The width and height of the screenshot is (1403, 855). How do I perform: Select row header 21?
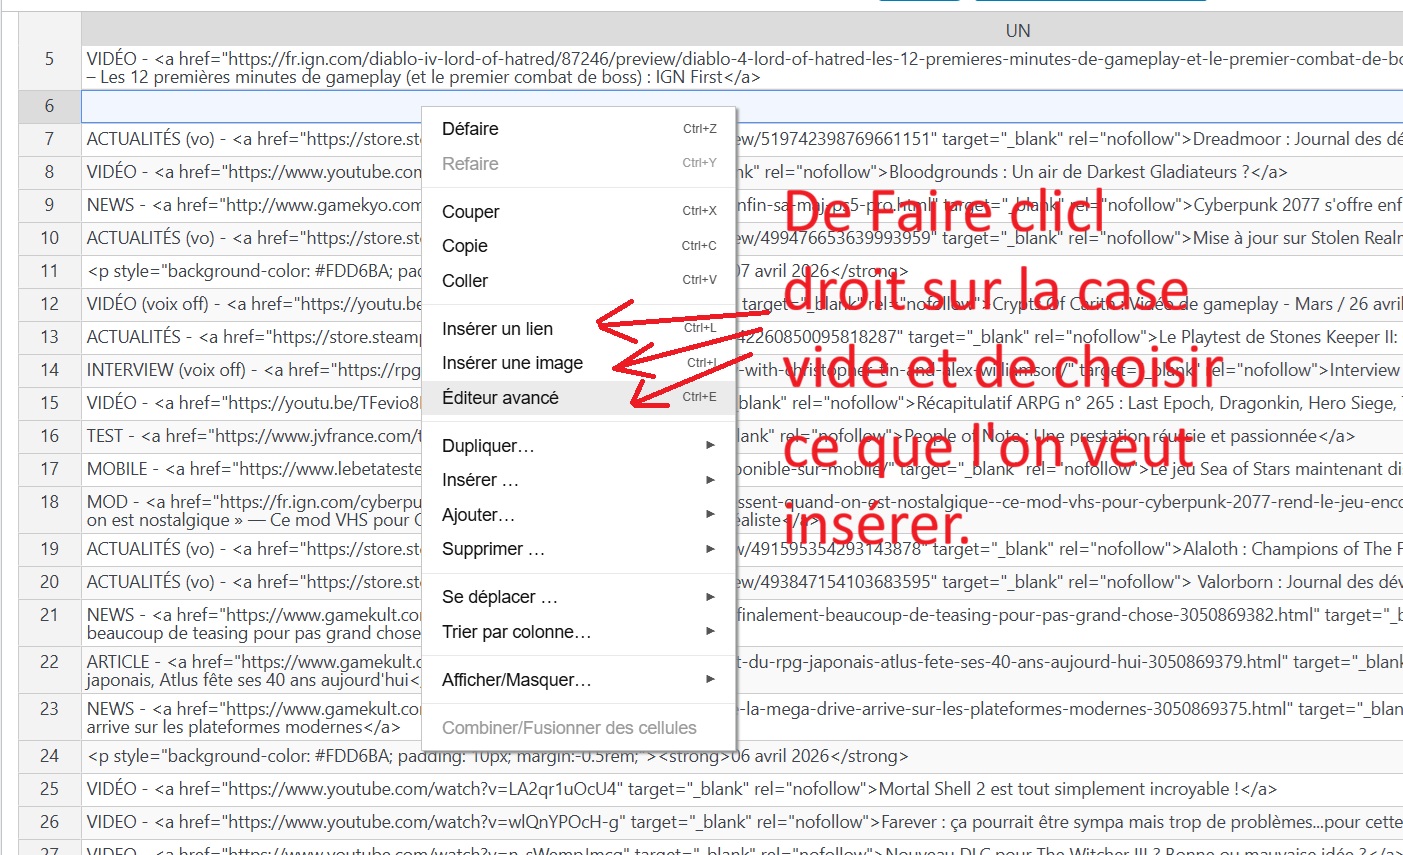click(x=50, y=623)
